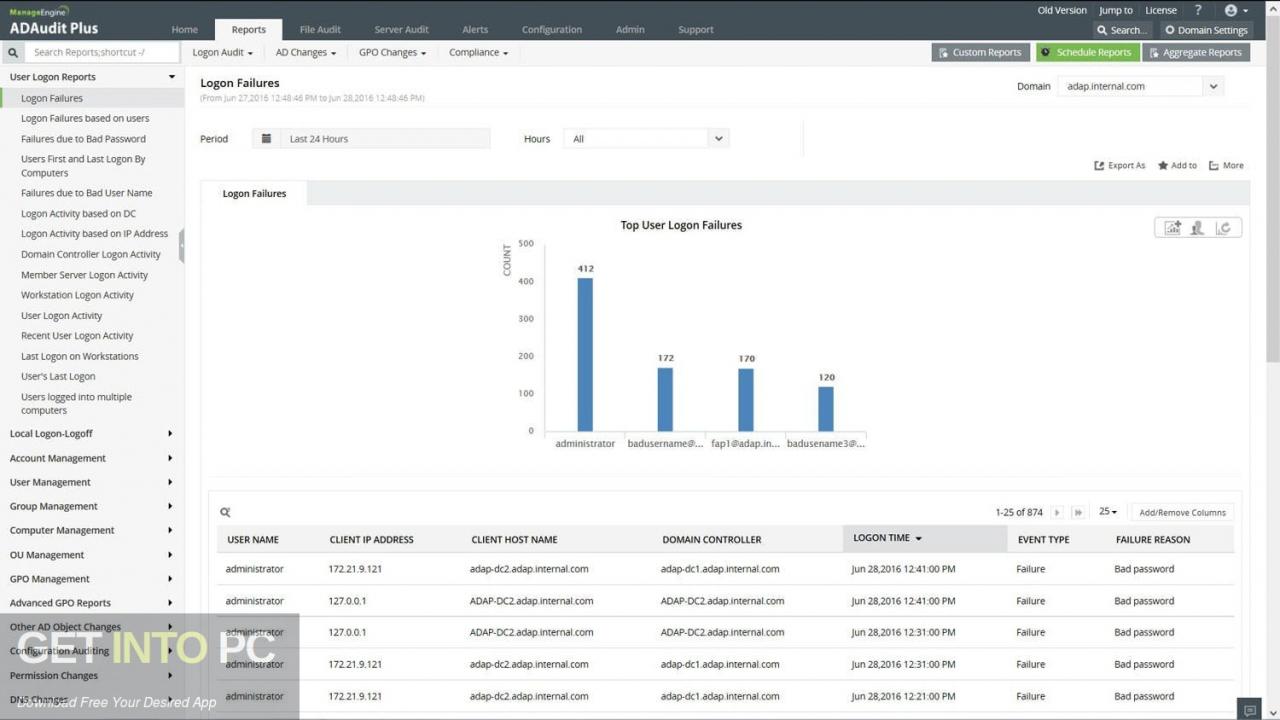Screen dimensions: 1280x720
Task: Click the Aggregate Reports button
Action: click(1196, 52)
